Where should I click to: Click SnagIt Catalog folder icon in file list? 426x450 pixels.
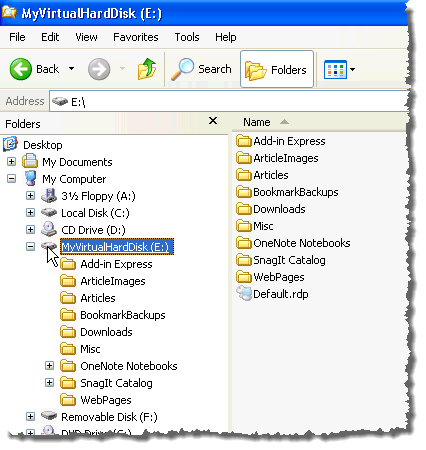click(x=244, y=260)
